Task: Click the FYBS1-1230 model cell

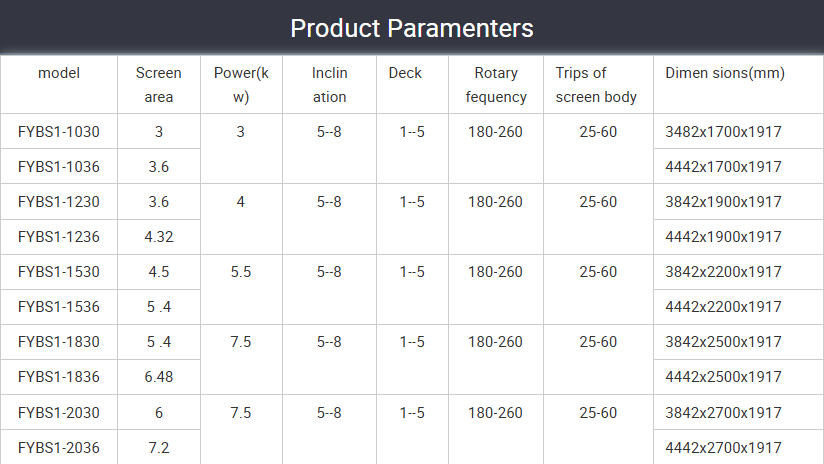Action: tap(59, 201)
